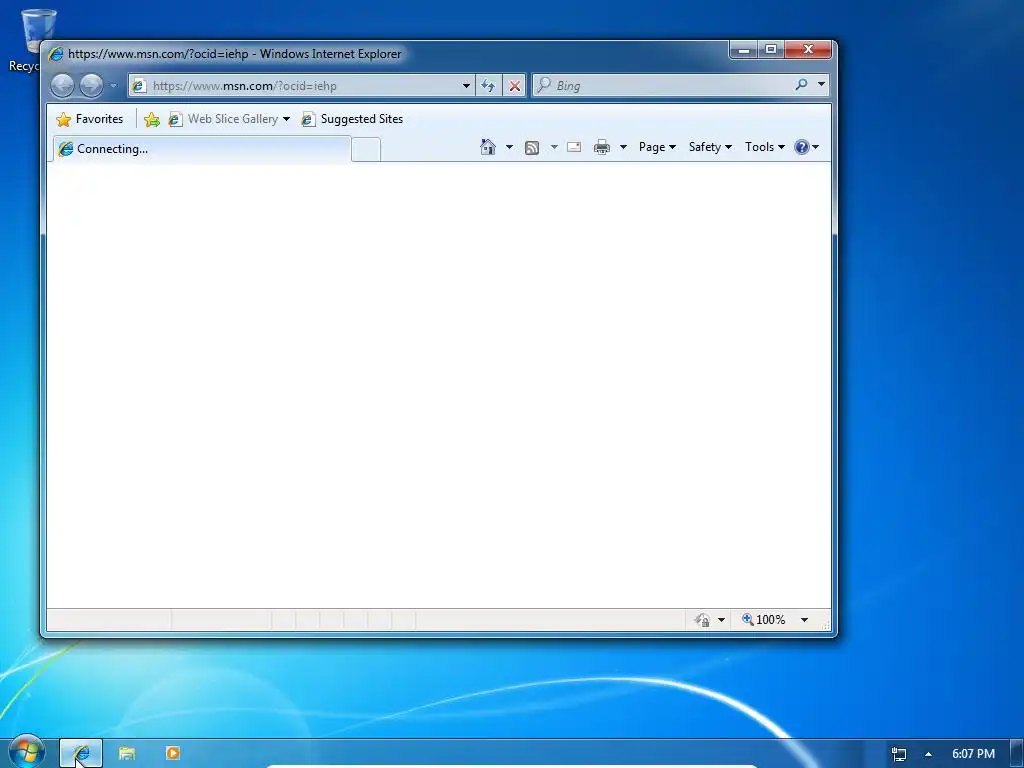This screenshot has width=1024, height=768.
Task: Click the 6:07 PM clock
Action: pos(973,754)
